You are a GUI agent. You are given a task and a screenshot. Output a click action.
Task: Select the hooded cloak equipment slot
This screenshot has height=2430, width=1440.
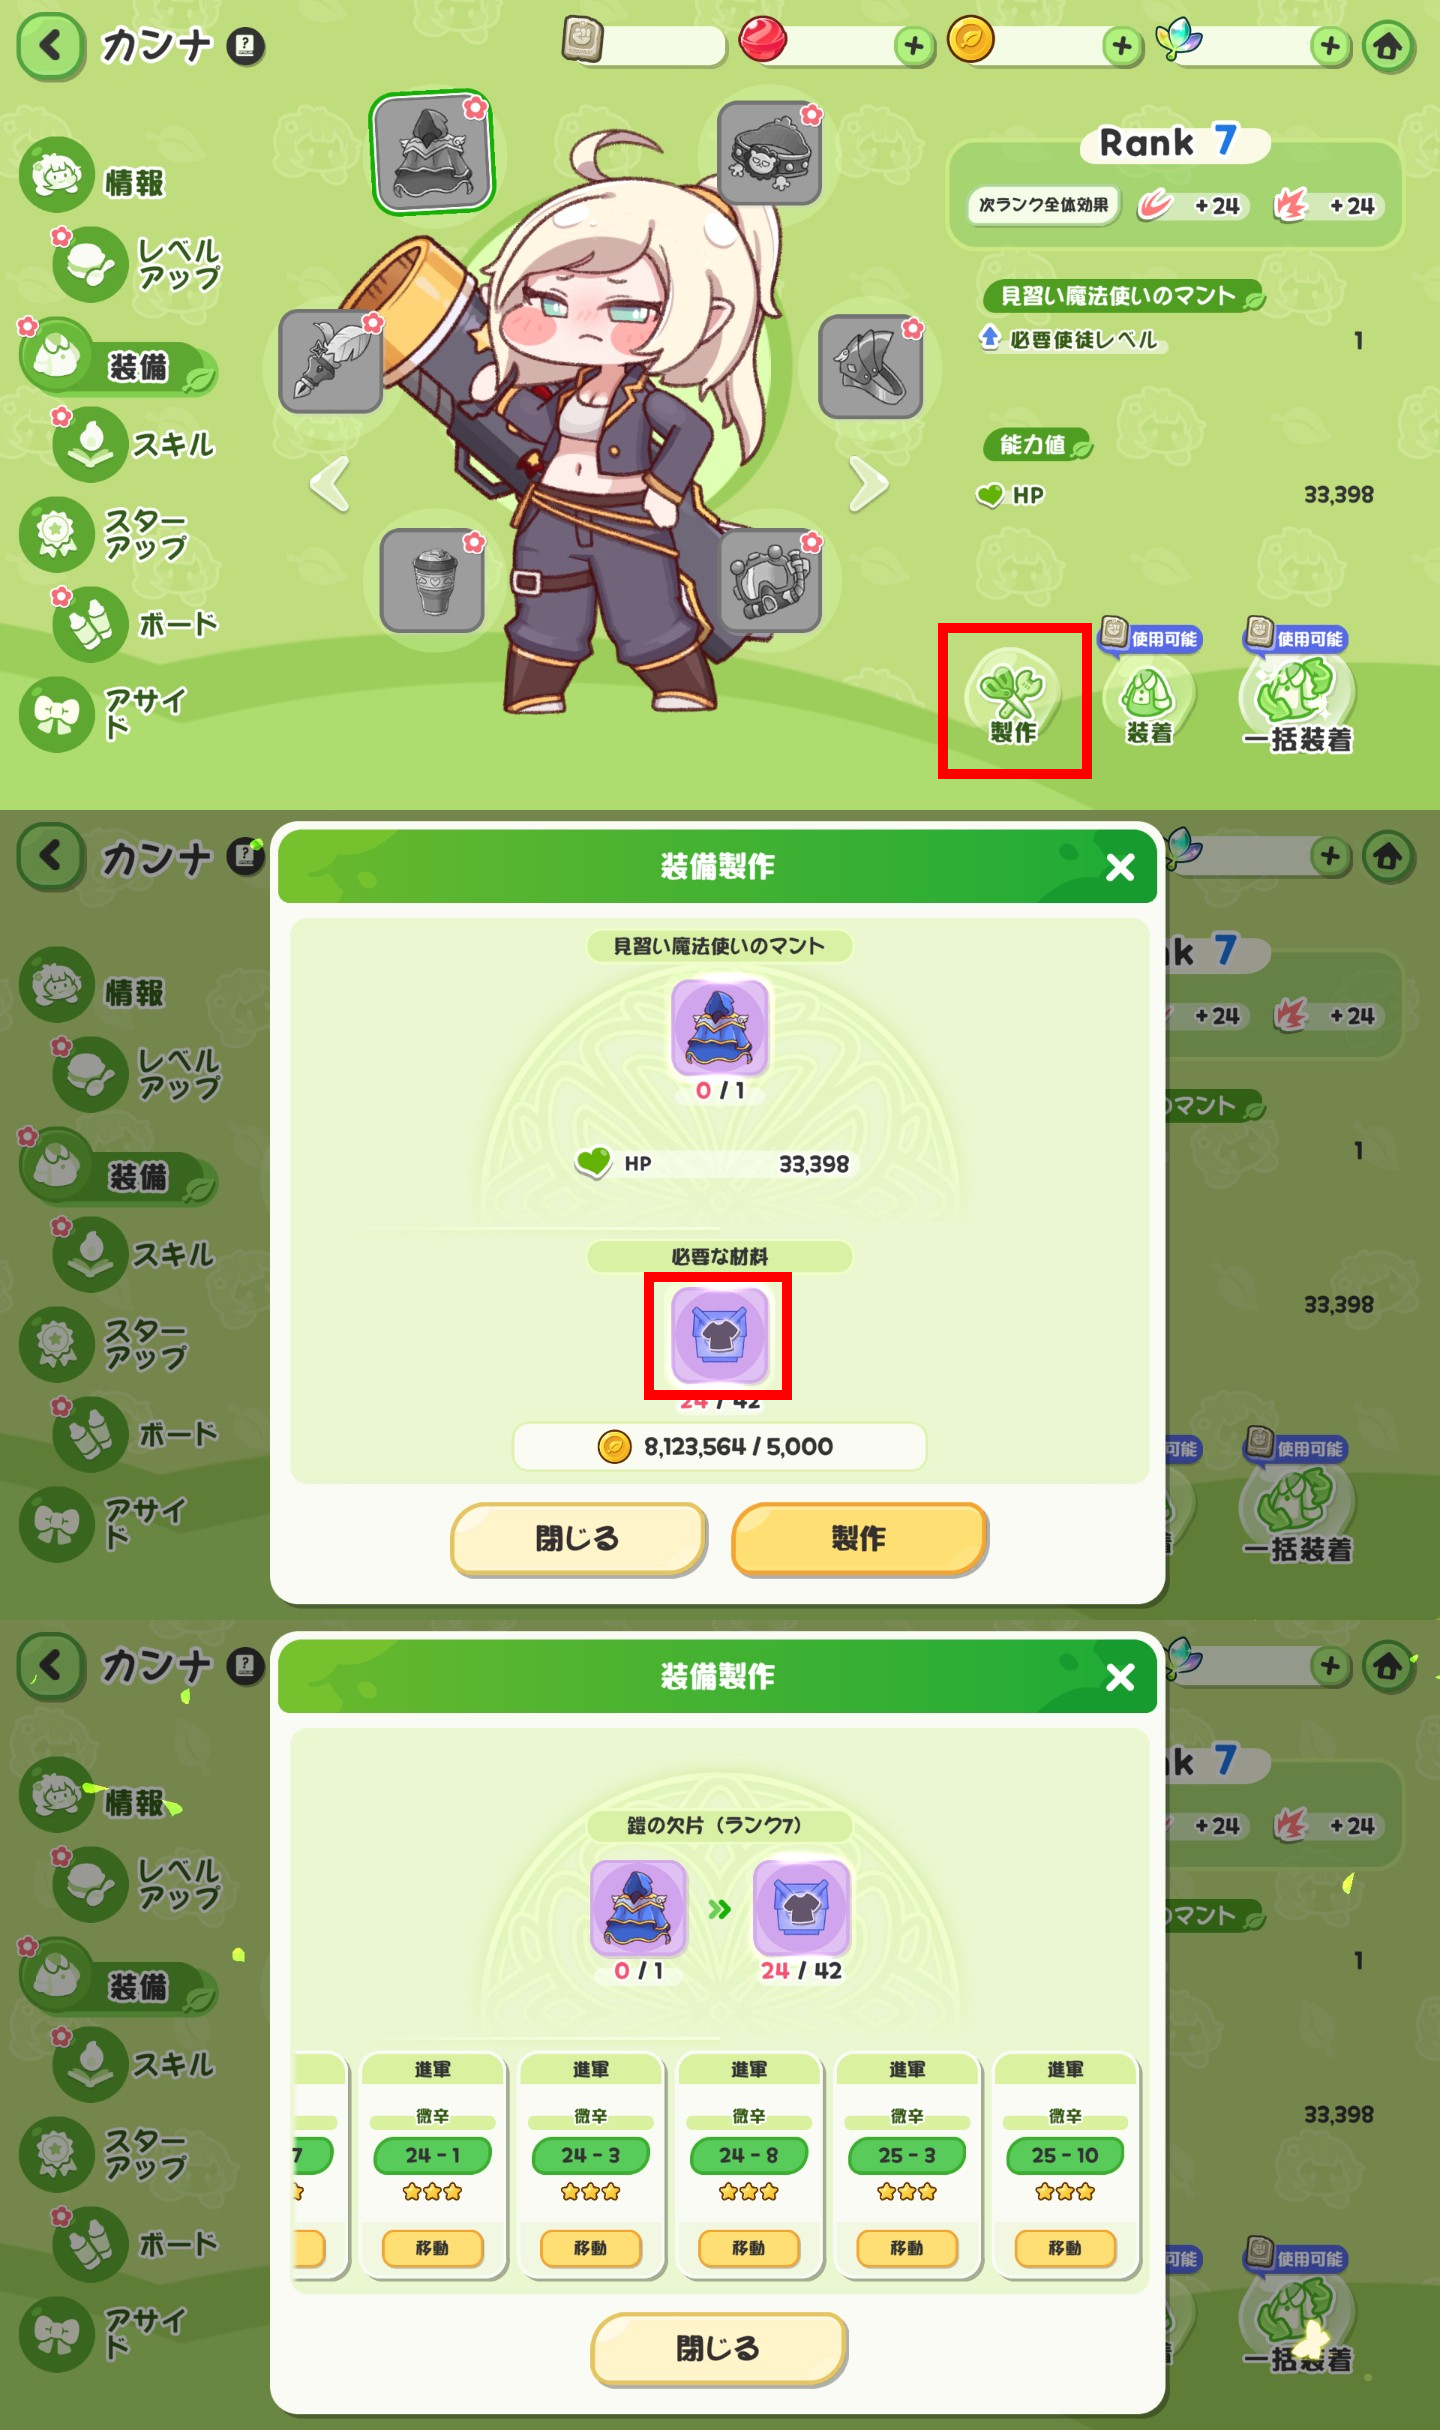point(432,153)
